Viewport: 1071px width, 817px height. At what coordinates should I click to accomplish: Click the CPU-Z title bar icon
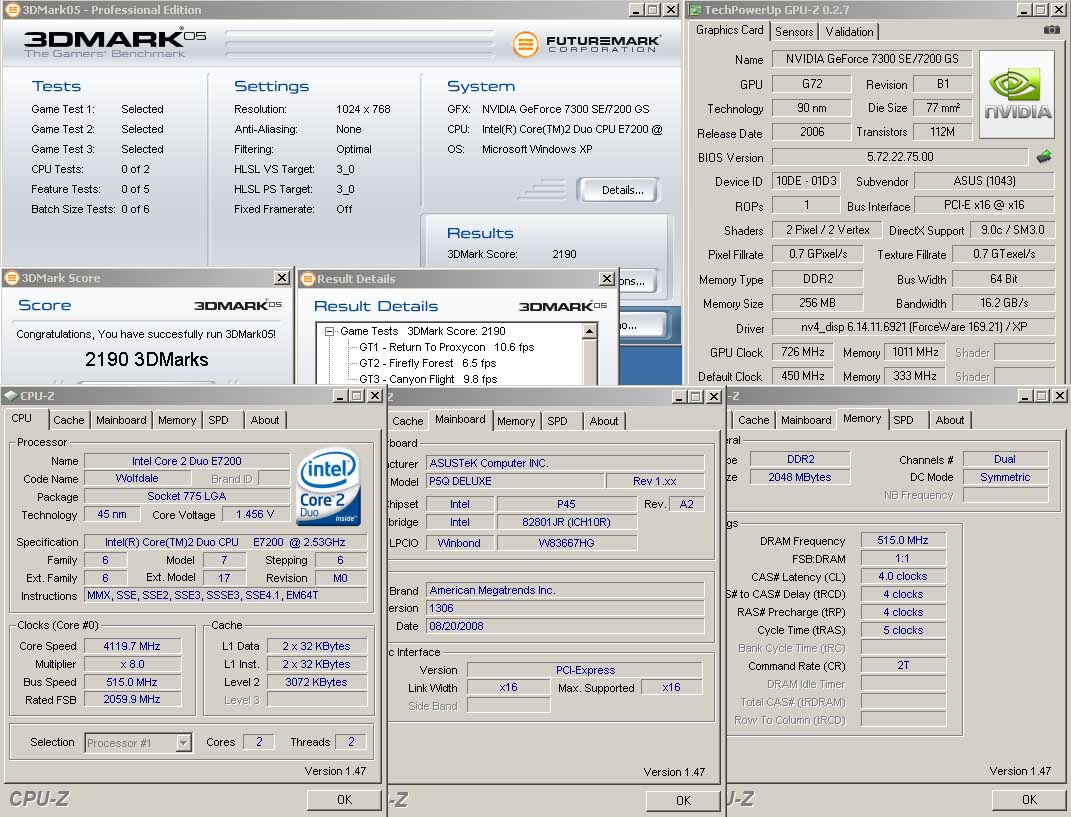pyautogui.click(x=10, y=396)
